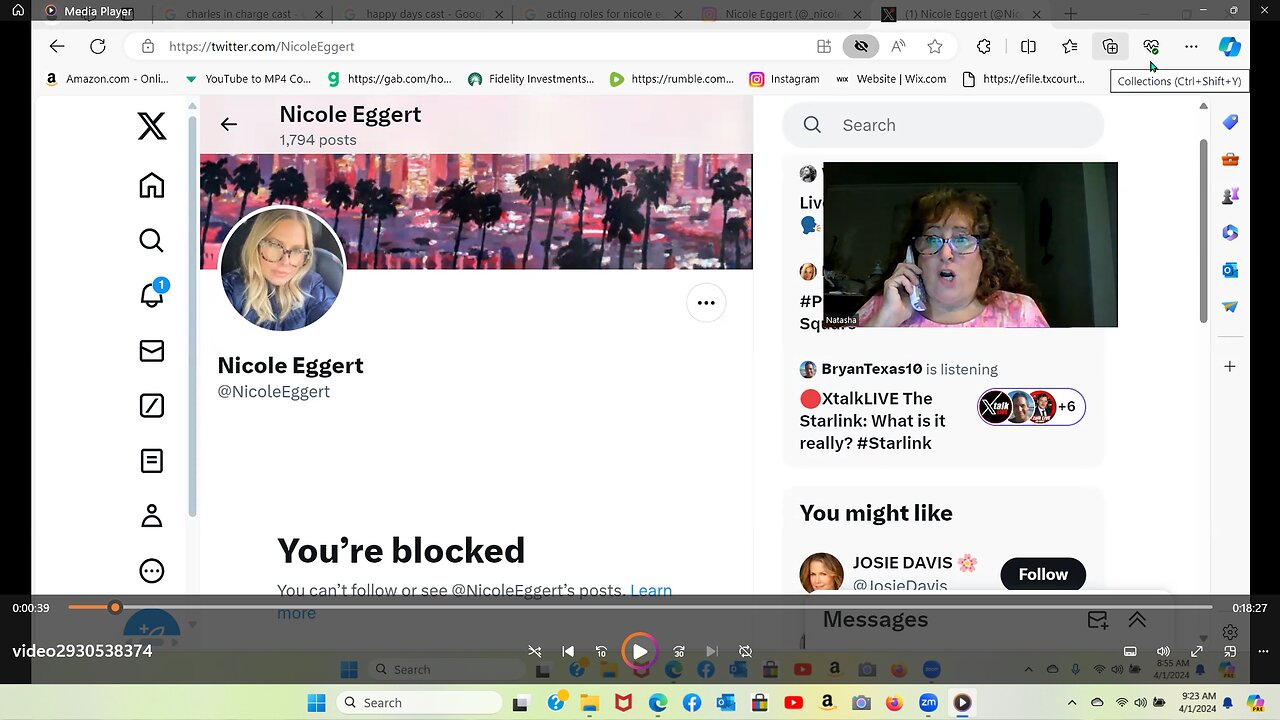1280x720 pixels.
Task: Open Website | Wix.com bookmark
Action: [890, 79]
